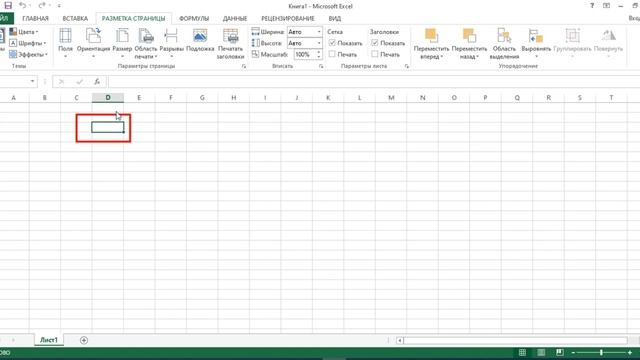Open Вписать scale-to-fit dialog launcher
Image resolution: width=640 pixels, height=360 pixels.
point(321,66)
